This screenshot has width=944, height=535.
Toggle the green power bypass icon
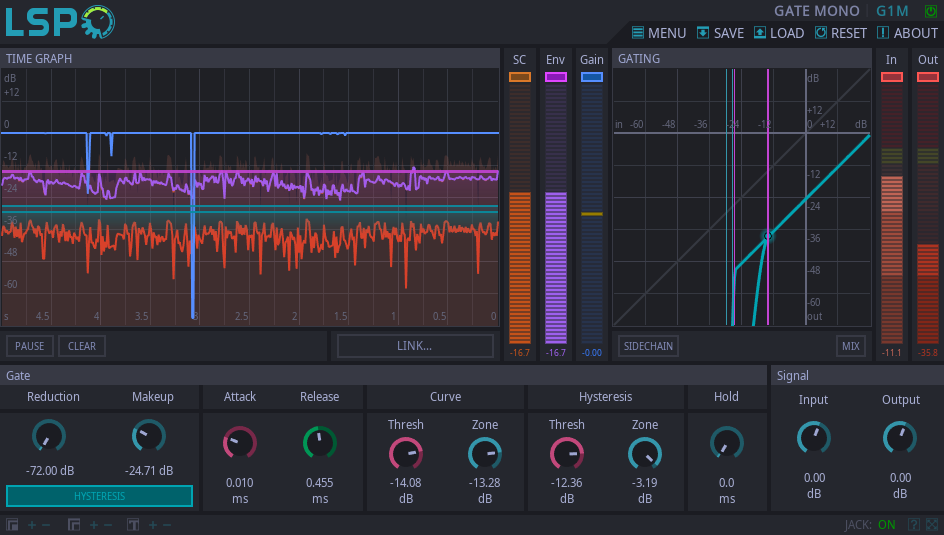pos(931,11)
